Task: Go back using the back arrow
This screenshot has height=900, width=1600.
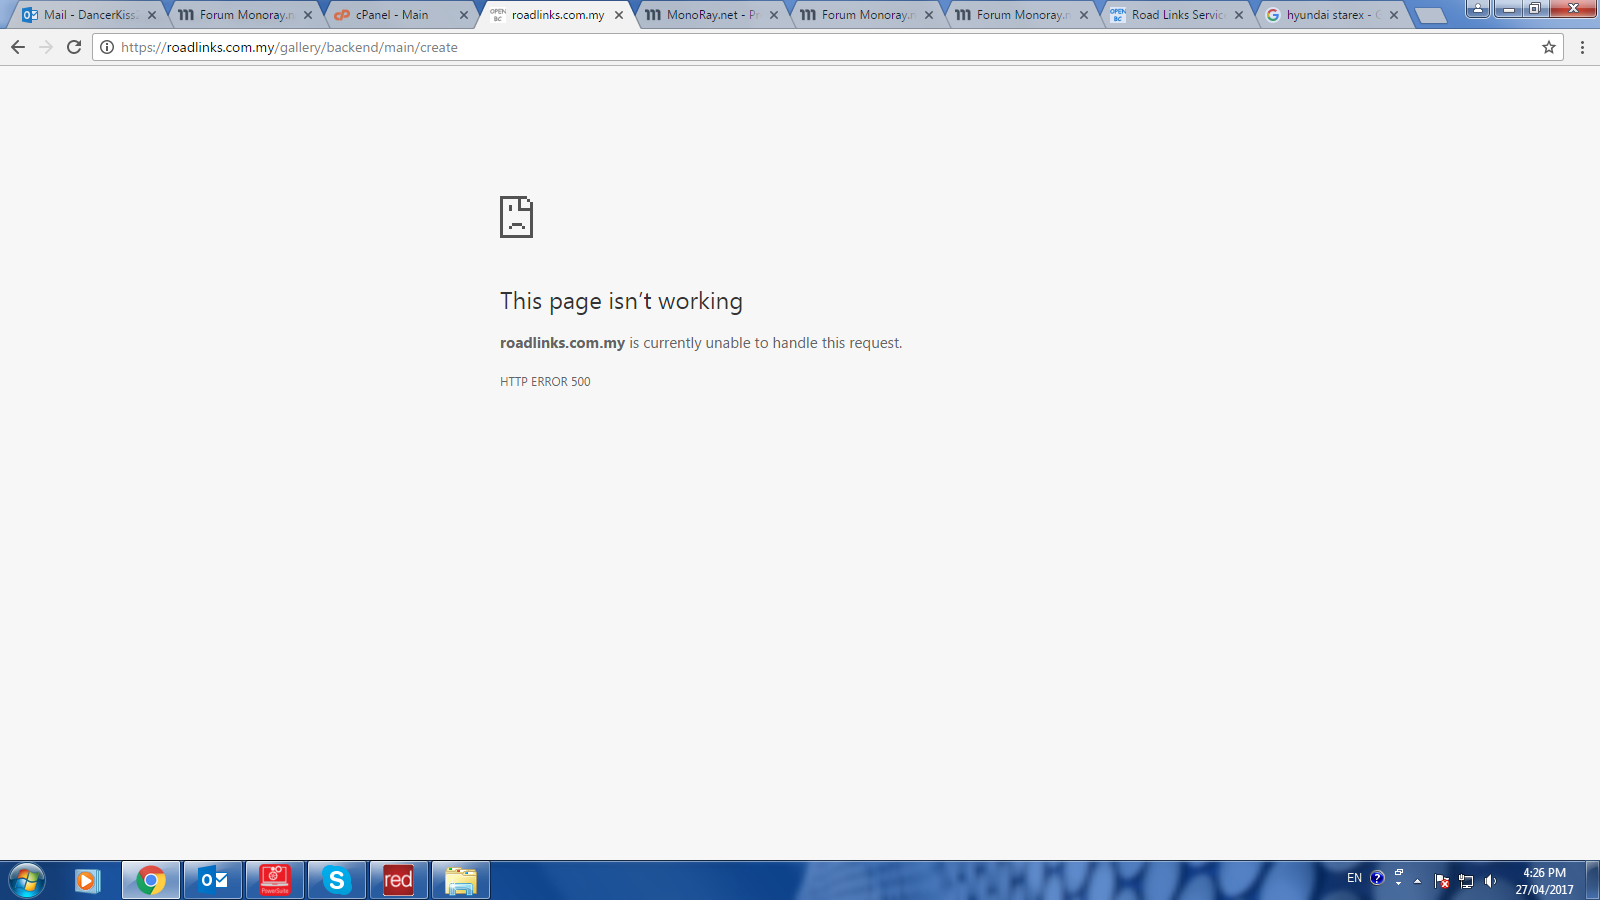Action: pos(17,46)
